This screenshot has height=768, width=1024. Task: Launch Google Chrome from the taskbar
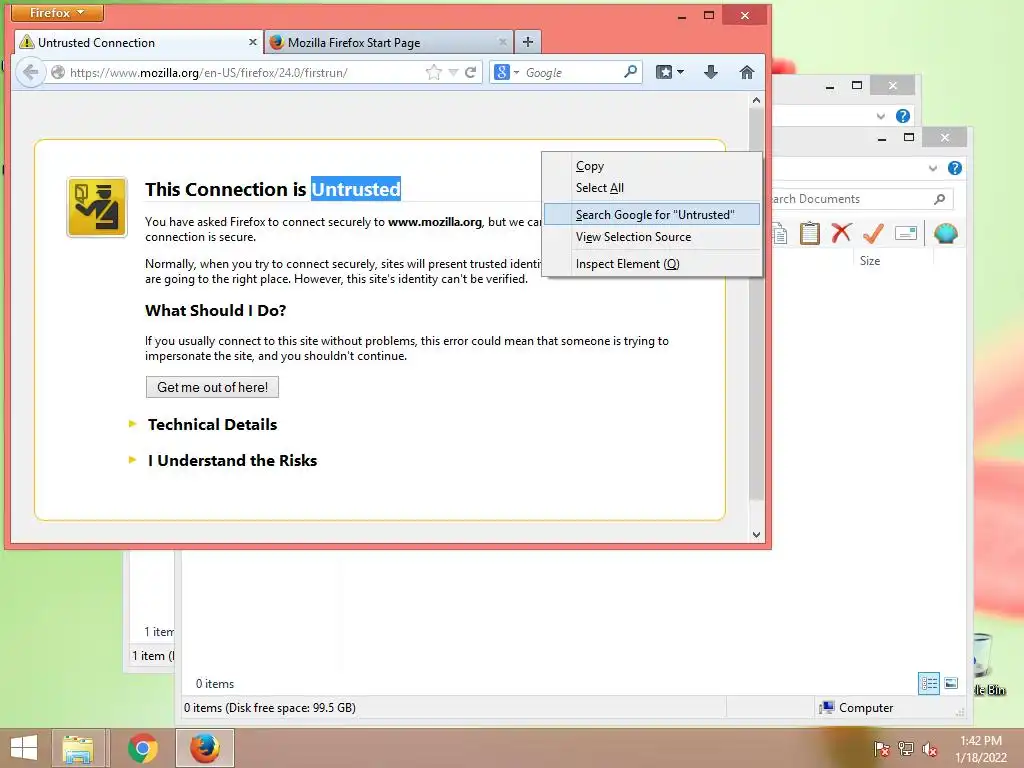click(x=143, y=748)
